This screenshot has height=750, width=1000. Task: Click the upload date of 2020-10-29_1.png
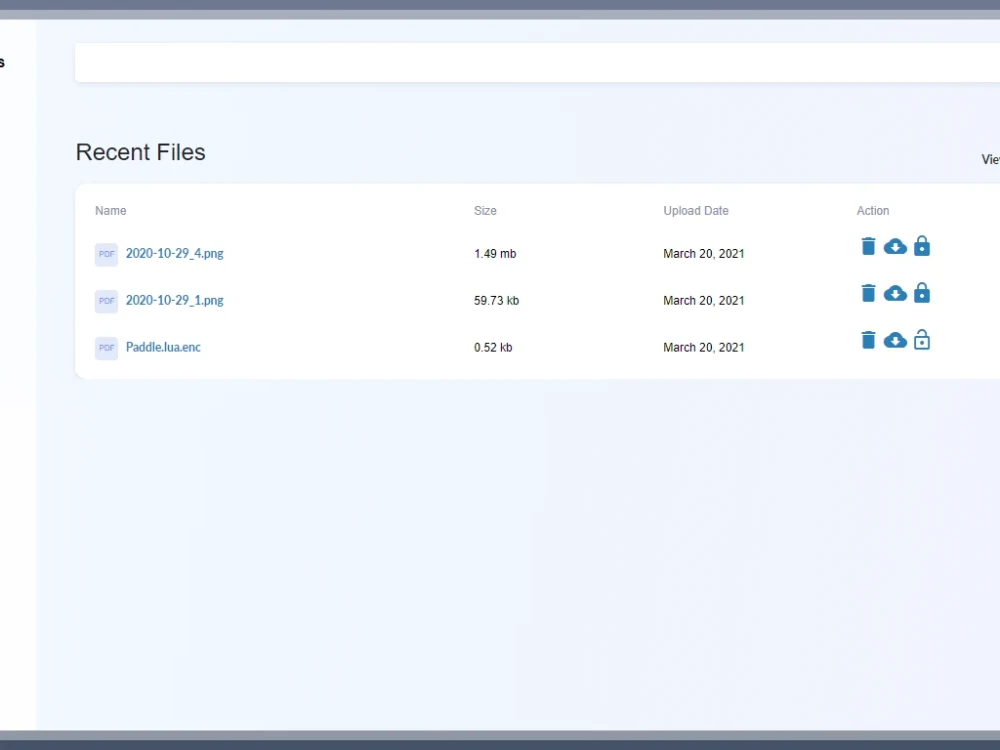pos(703,300)
